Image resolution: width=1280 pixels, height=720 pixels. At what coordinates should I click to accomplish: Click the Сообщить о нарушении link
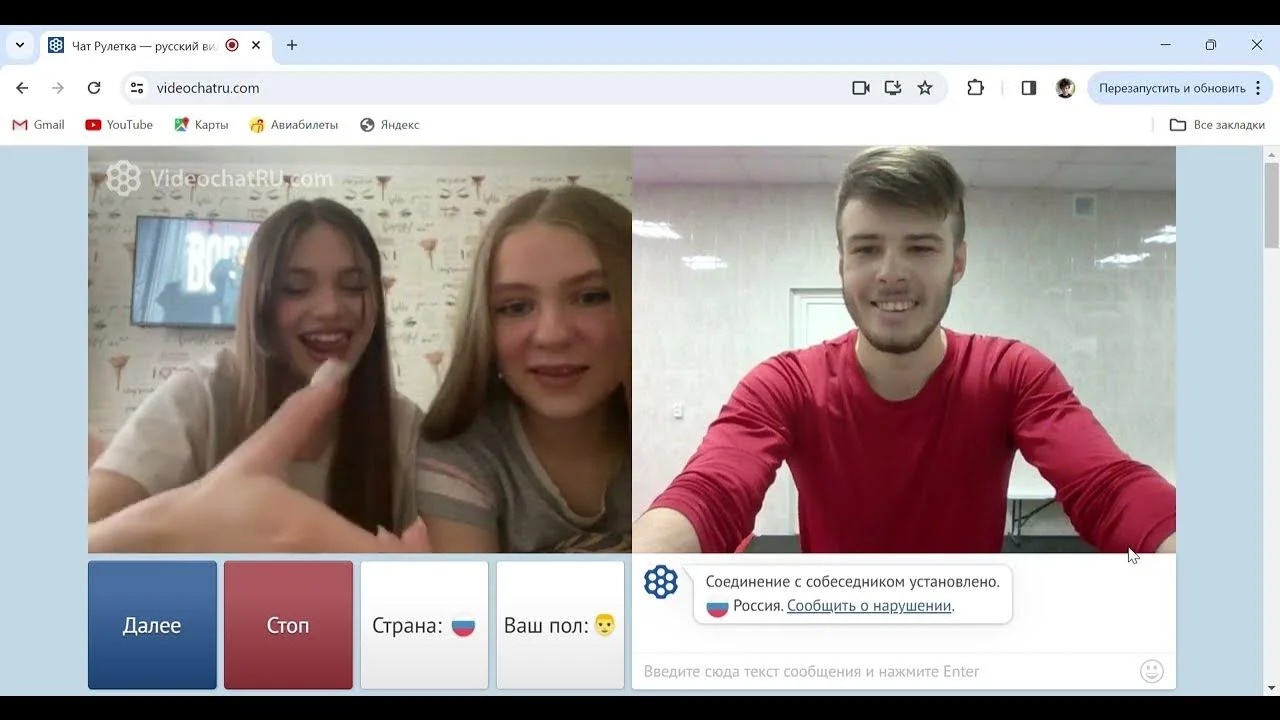[x=869, y=605]
